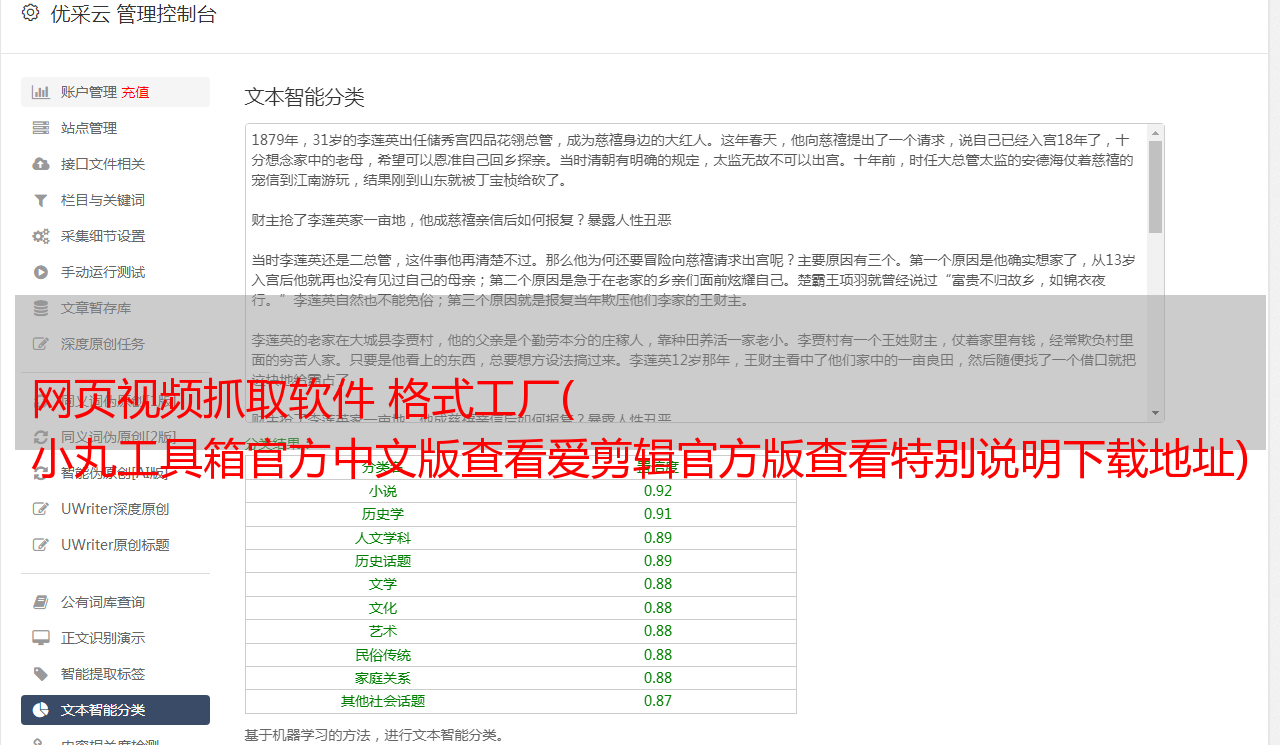Click the monitor icon for 正文识别演示
This screenshot has height=745, width=1280.
point(41,638)
